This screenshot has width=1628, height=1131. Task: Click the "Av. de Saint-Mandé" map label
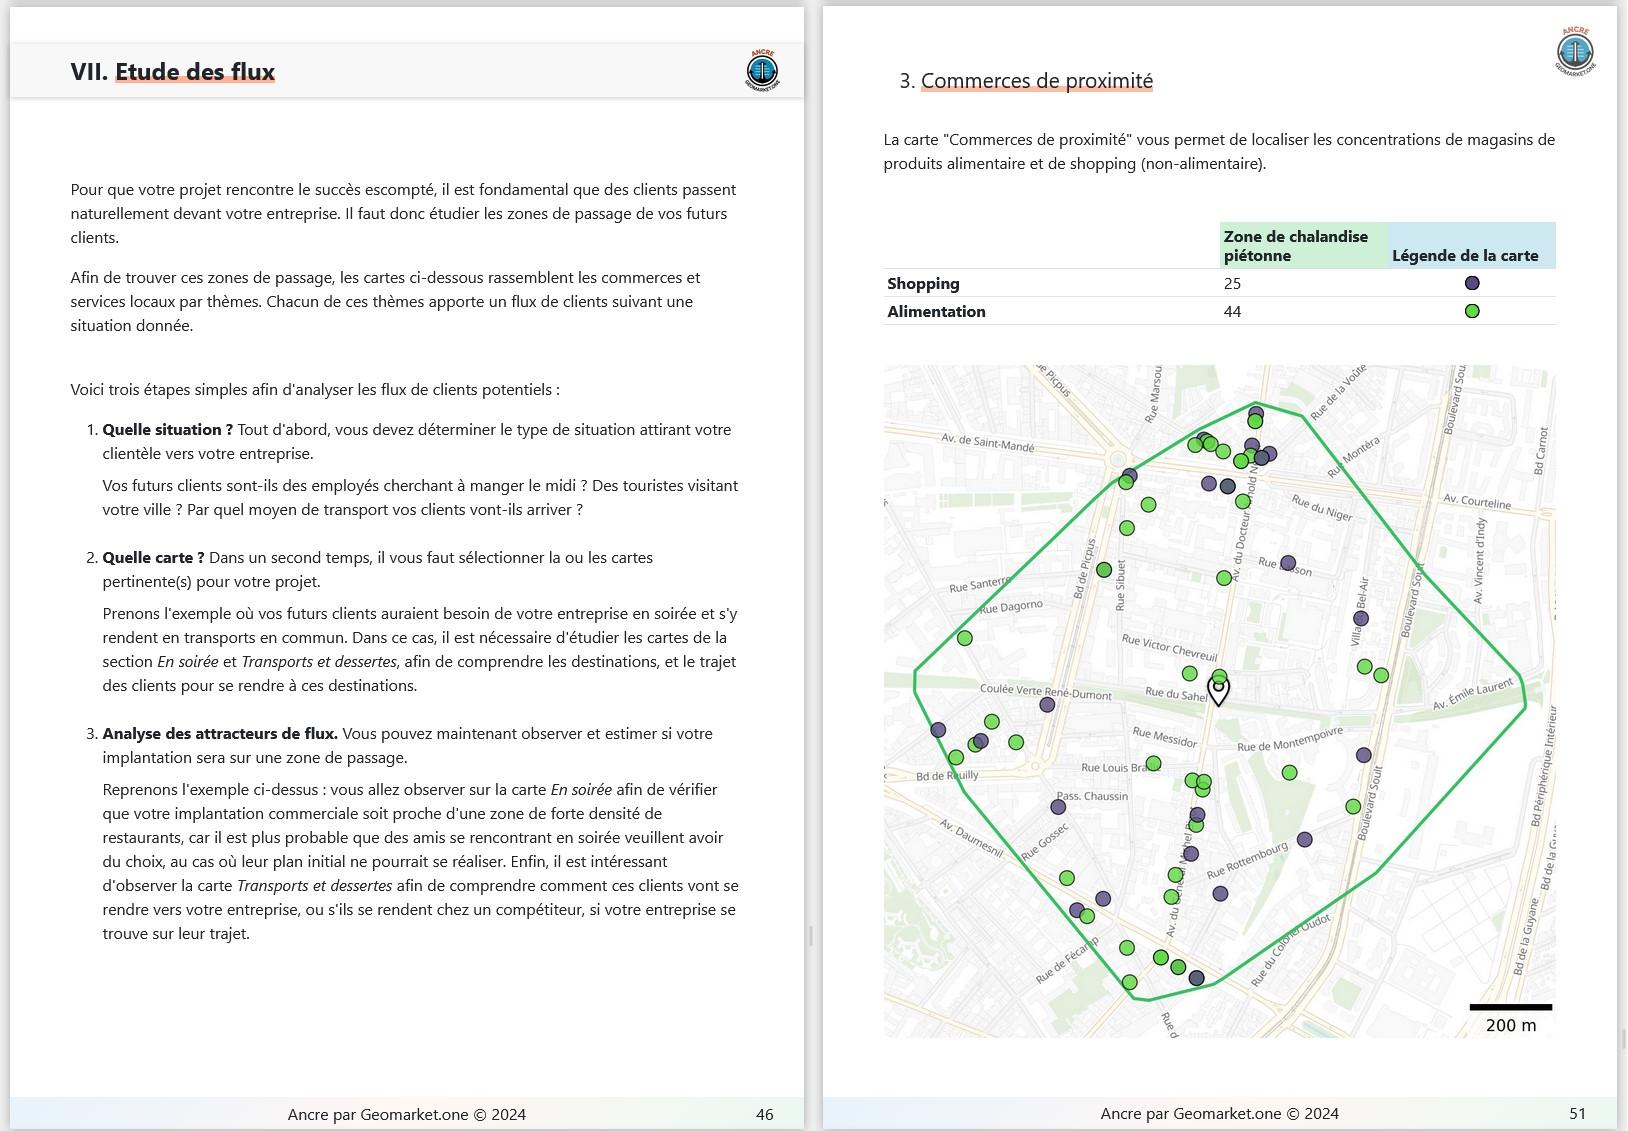tap(988, 442)
